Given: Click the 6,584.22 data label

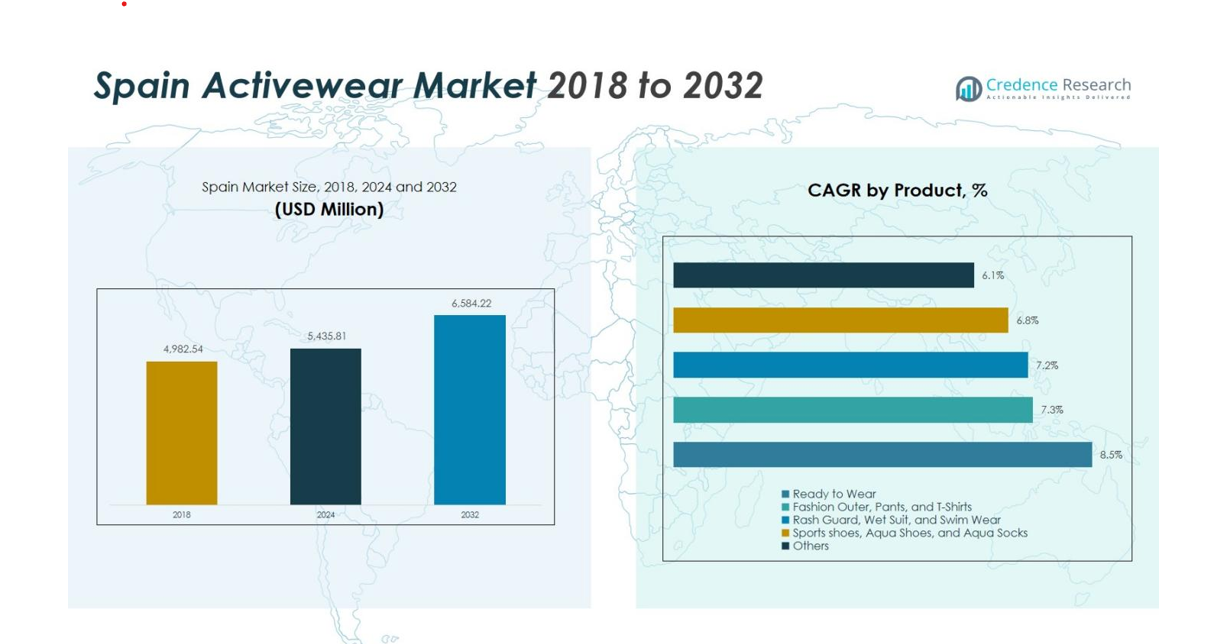Looking at the screenshot, I should click(470, 303).
